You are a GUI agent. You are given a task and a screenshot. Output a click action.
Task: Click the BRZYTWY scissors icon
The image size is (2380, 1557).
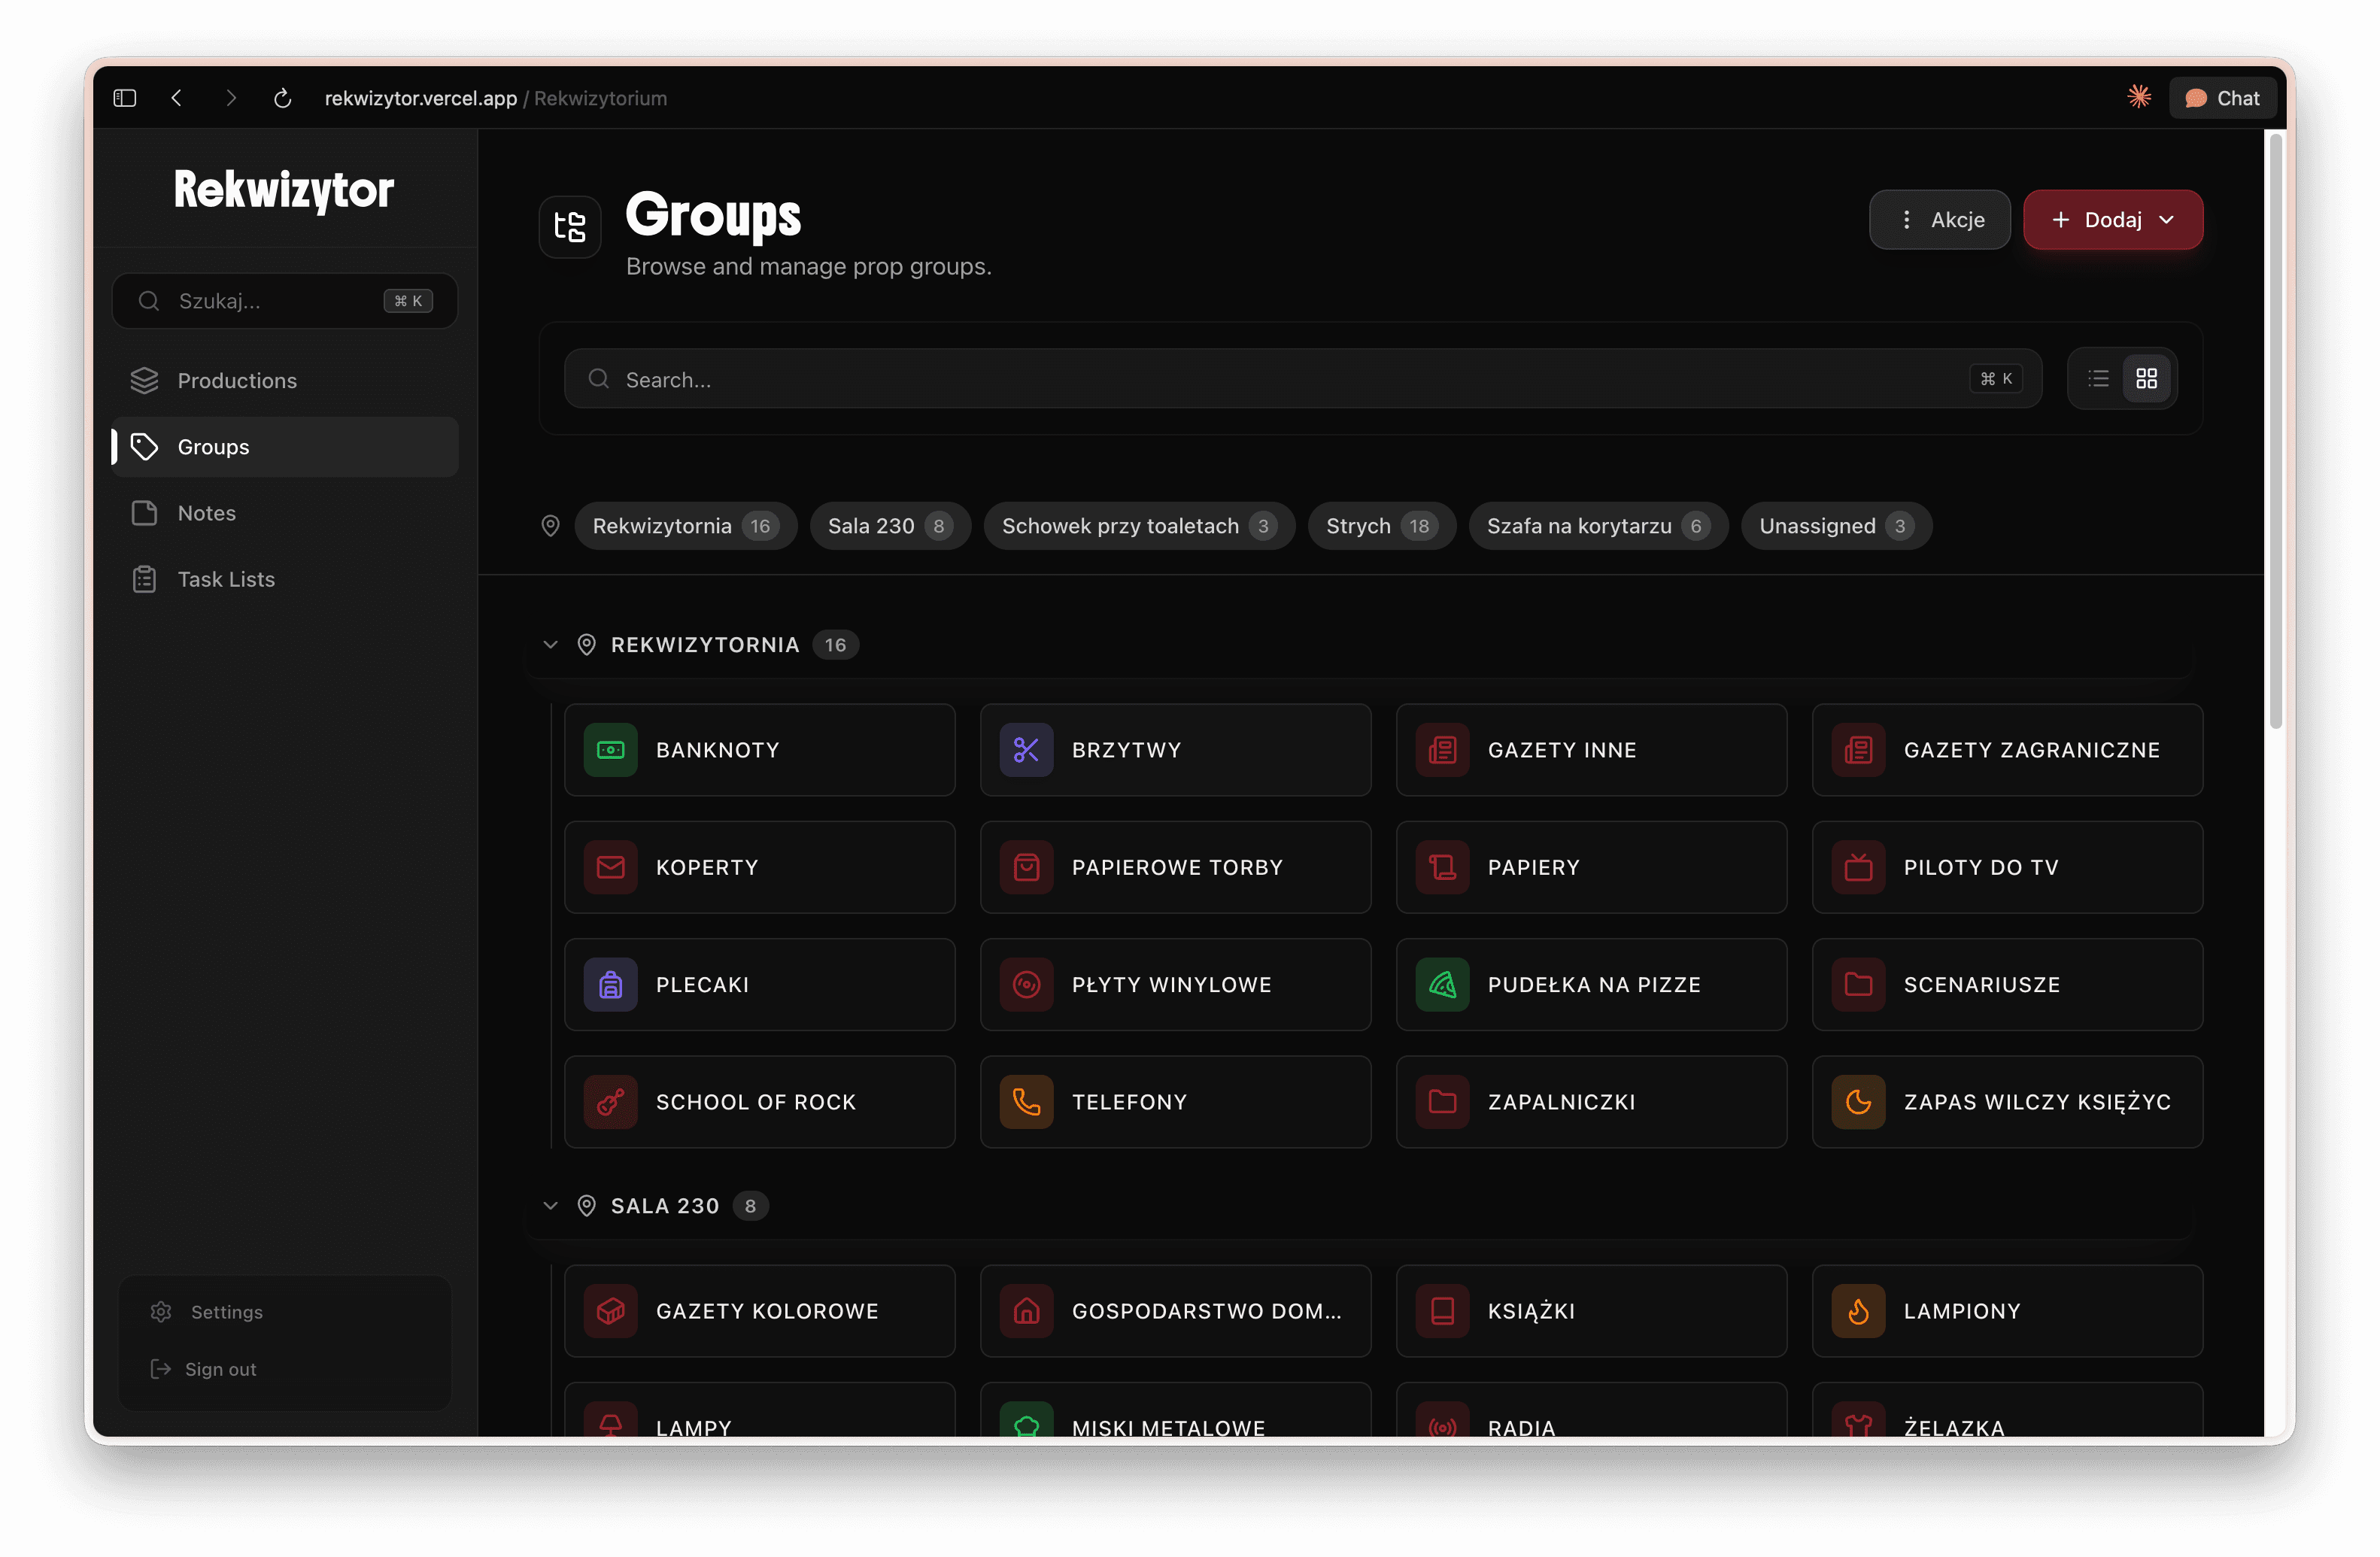[x=1026, y=750]
